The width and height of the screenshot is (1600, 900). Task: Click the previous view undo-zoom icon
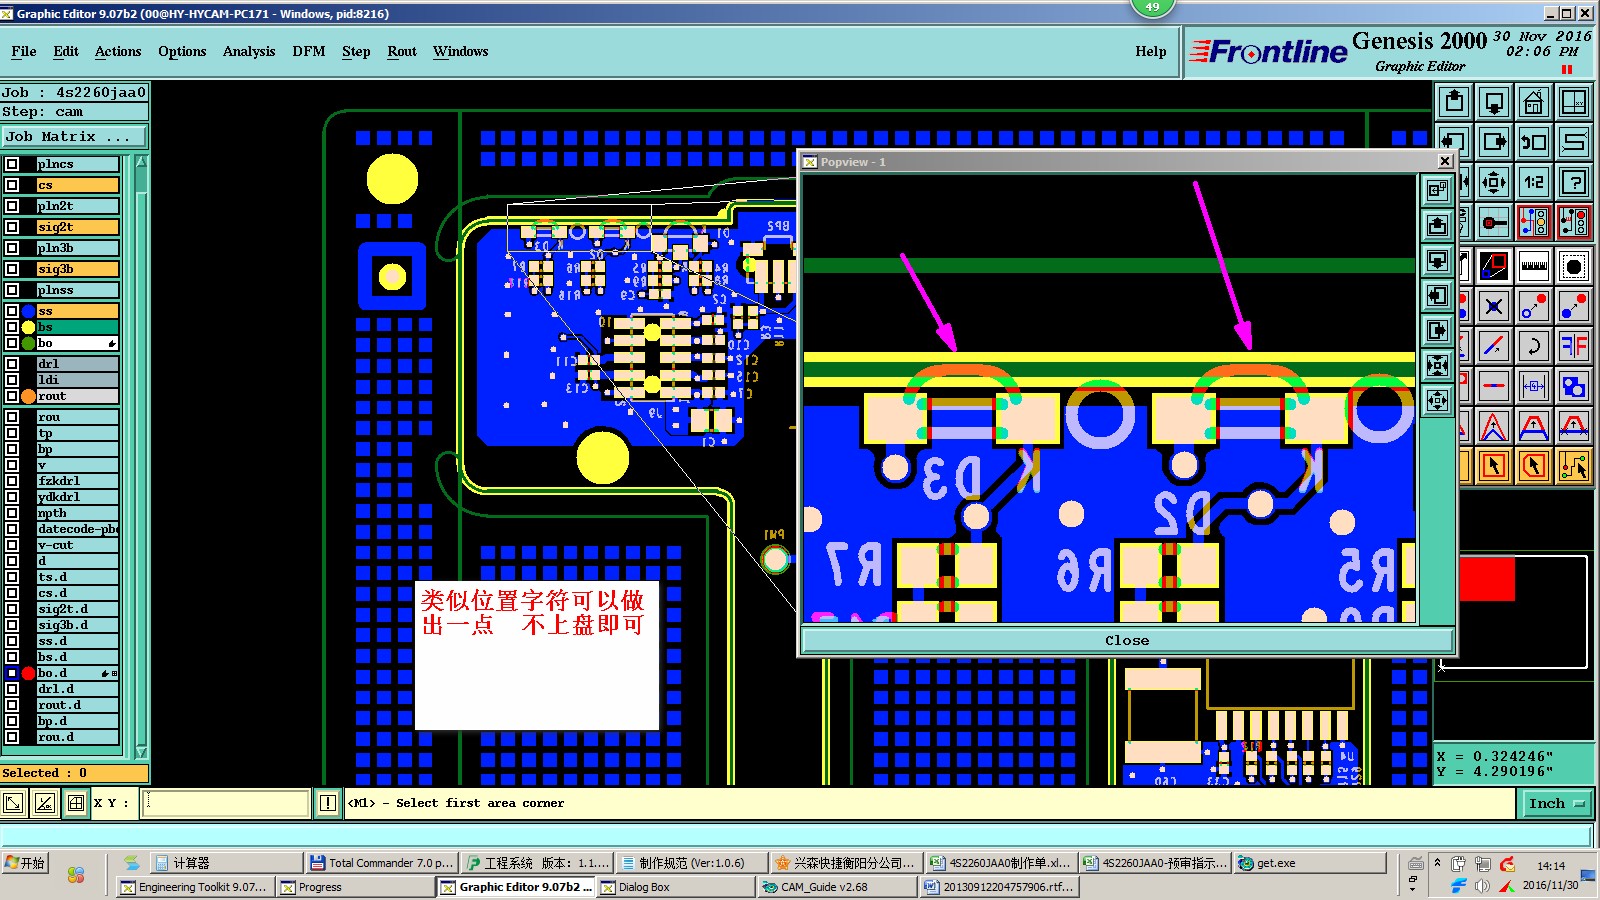[1534, 142]
